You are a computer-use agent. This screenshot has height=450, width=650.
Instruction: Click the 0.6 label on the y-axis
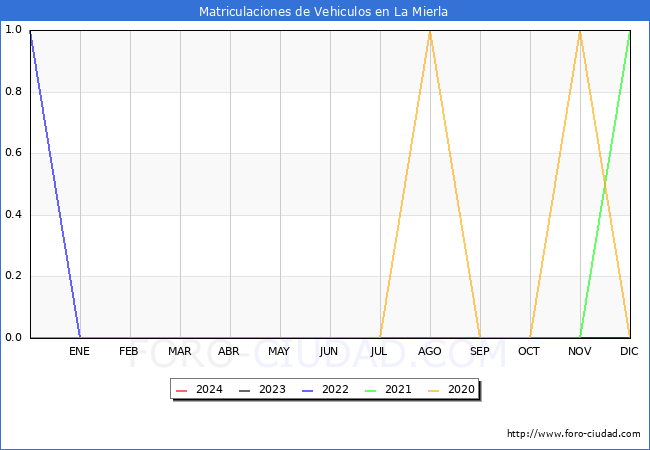click(x=14, y=153)
